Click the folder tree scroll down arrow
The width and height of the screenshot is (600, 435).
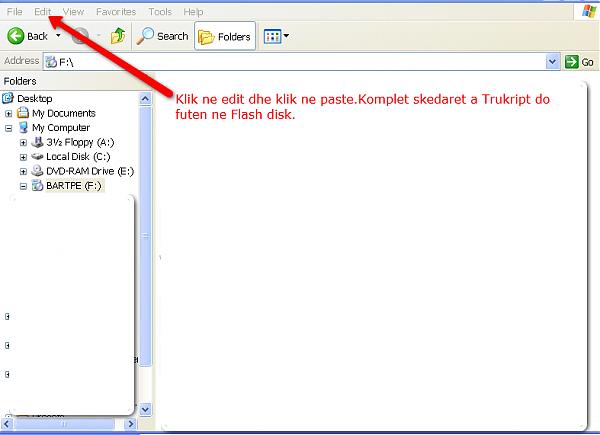tap(145, 410)
